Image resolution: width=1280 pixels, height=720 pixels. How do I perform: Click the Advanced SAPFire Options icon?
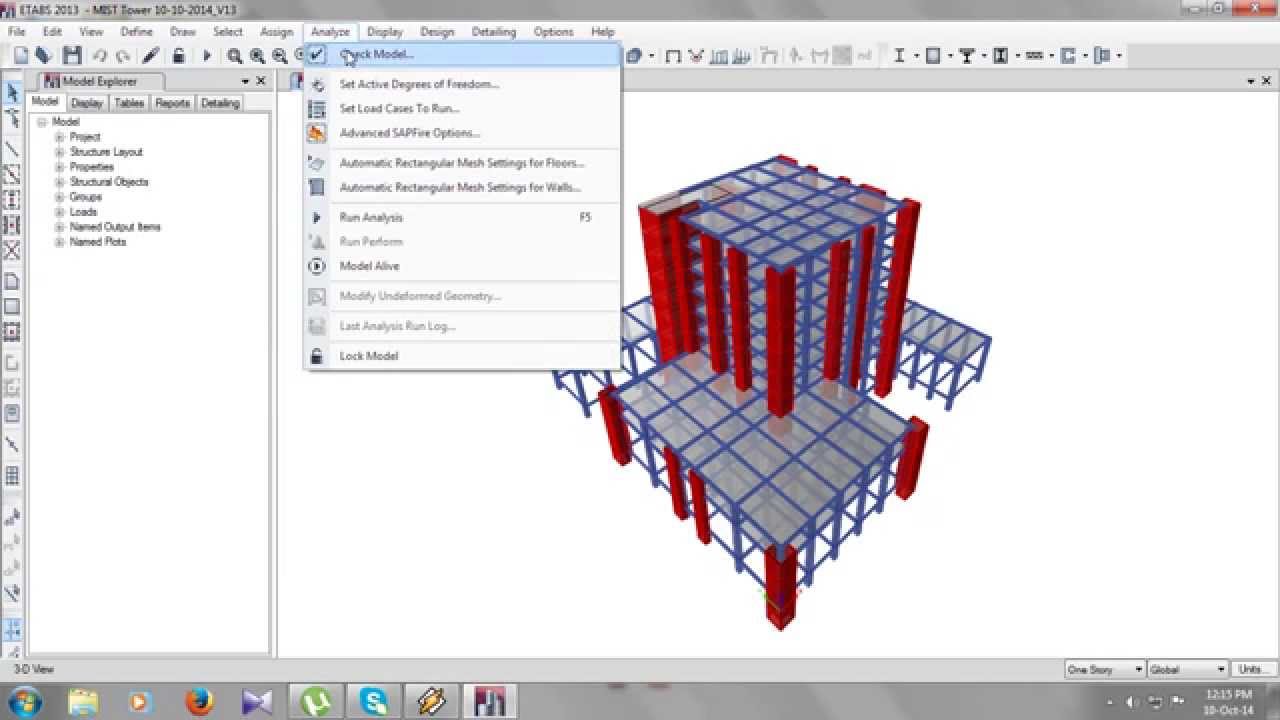[x=317, y=133]
